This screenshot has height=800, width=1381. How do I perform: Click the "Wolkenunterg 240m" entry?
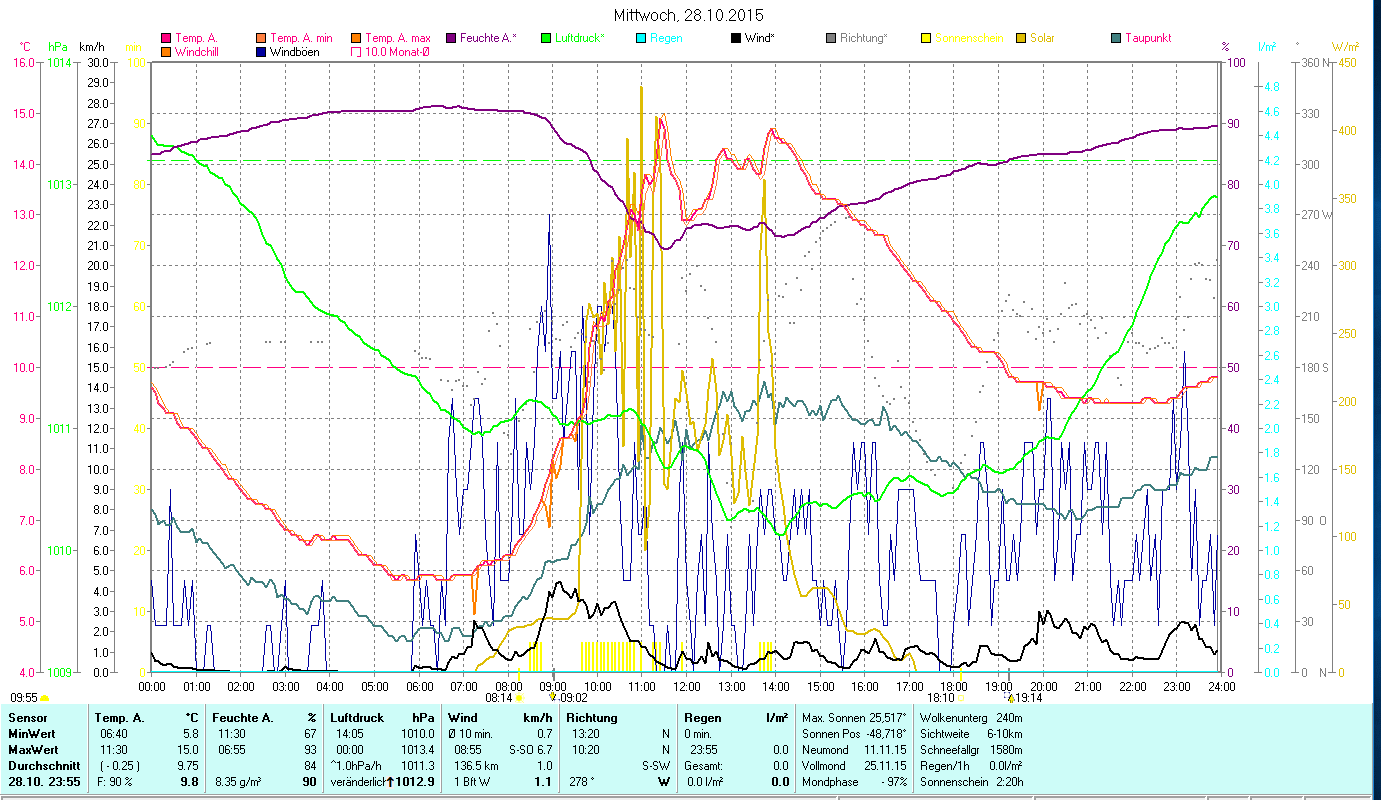click(970, 718)
